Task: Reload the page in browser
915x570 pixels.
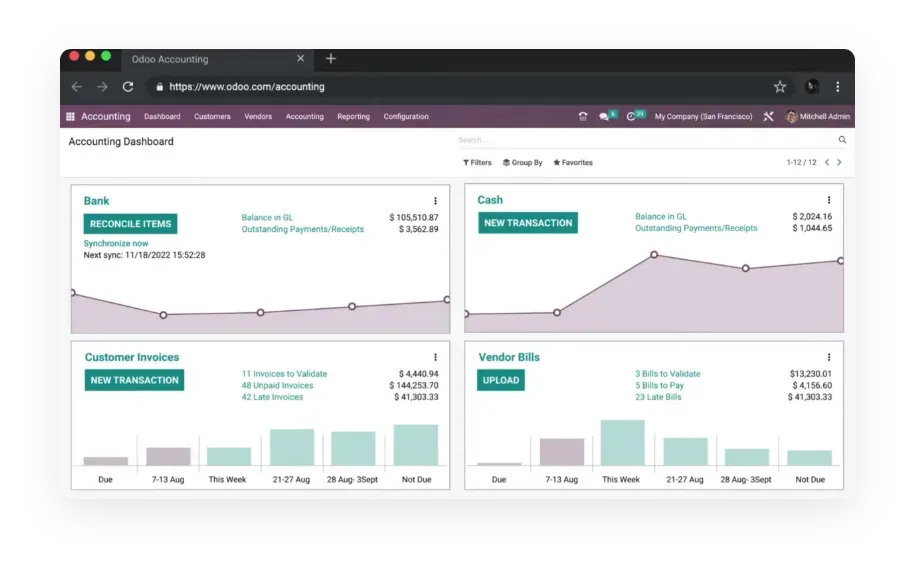Action: pyautogui.click(x=128, y=87)
